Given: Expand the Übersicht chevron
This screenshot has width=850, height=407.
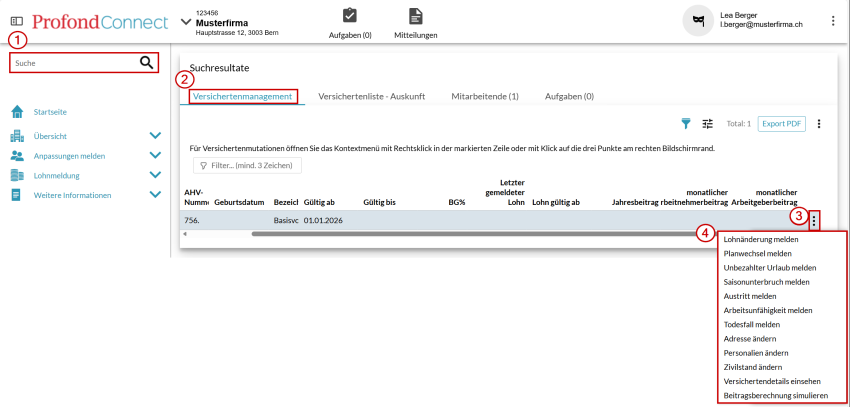Looking at the screenshot, I should [x=155, y=136].
